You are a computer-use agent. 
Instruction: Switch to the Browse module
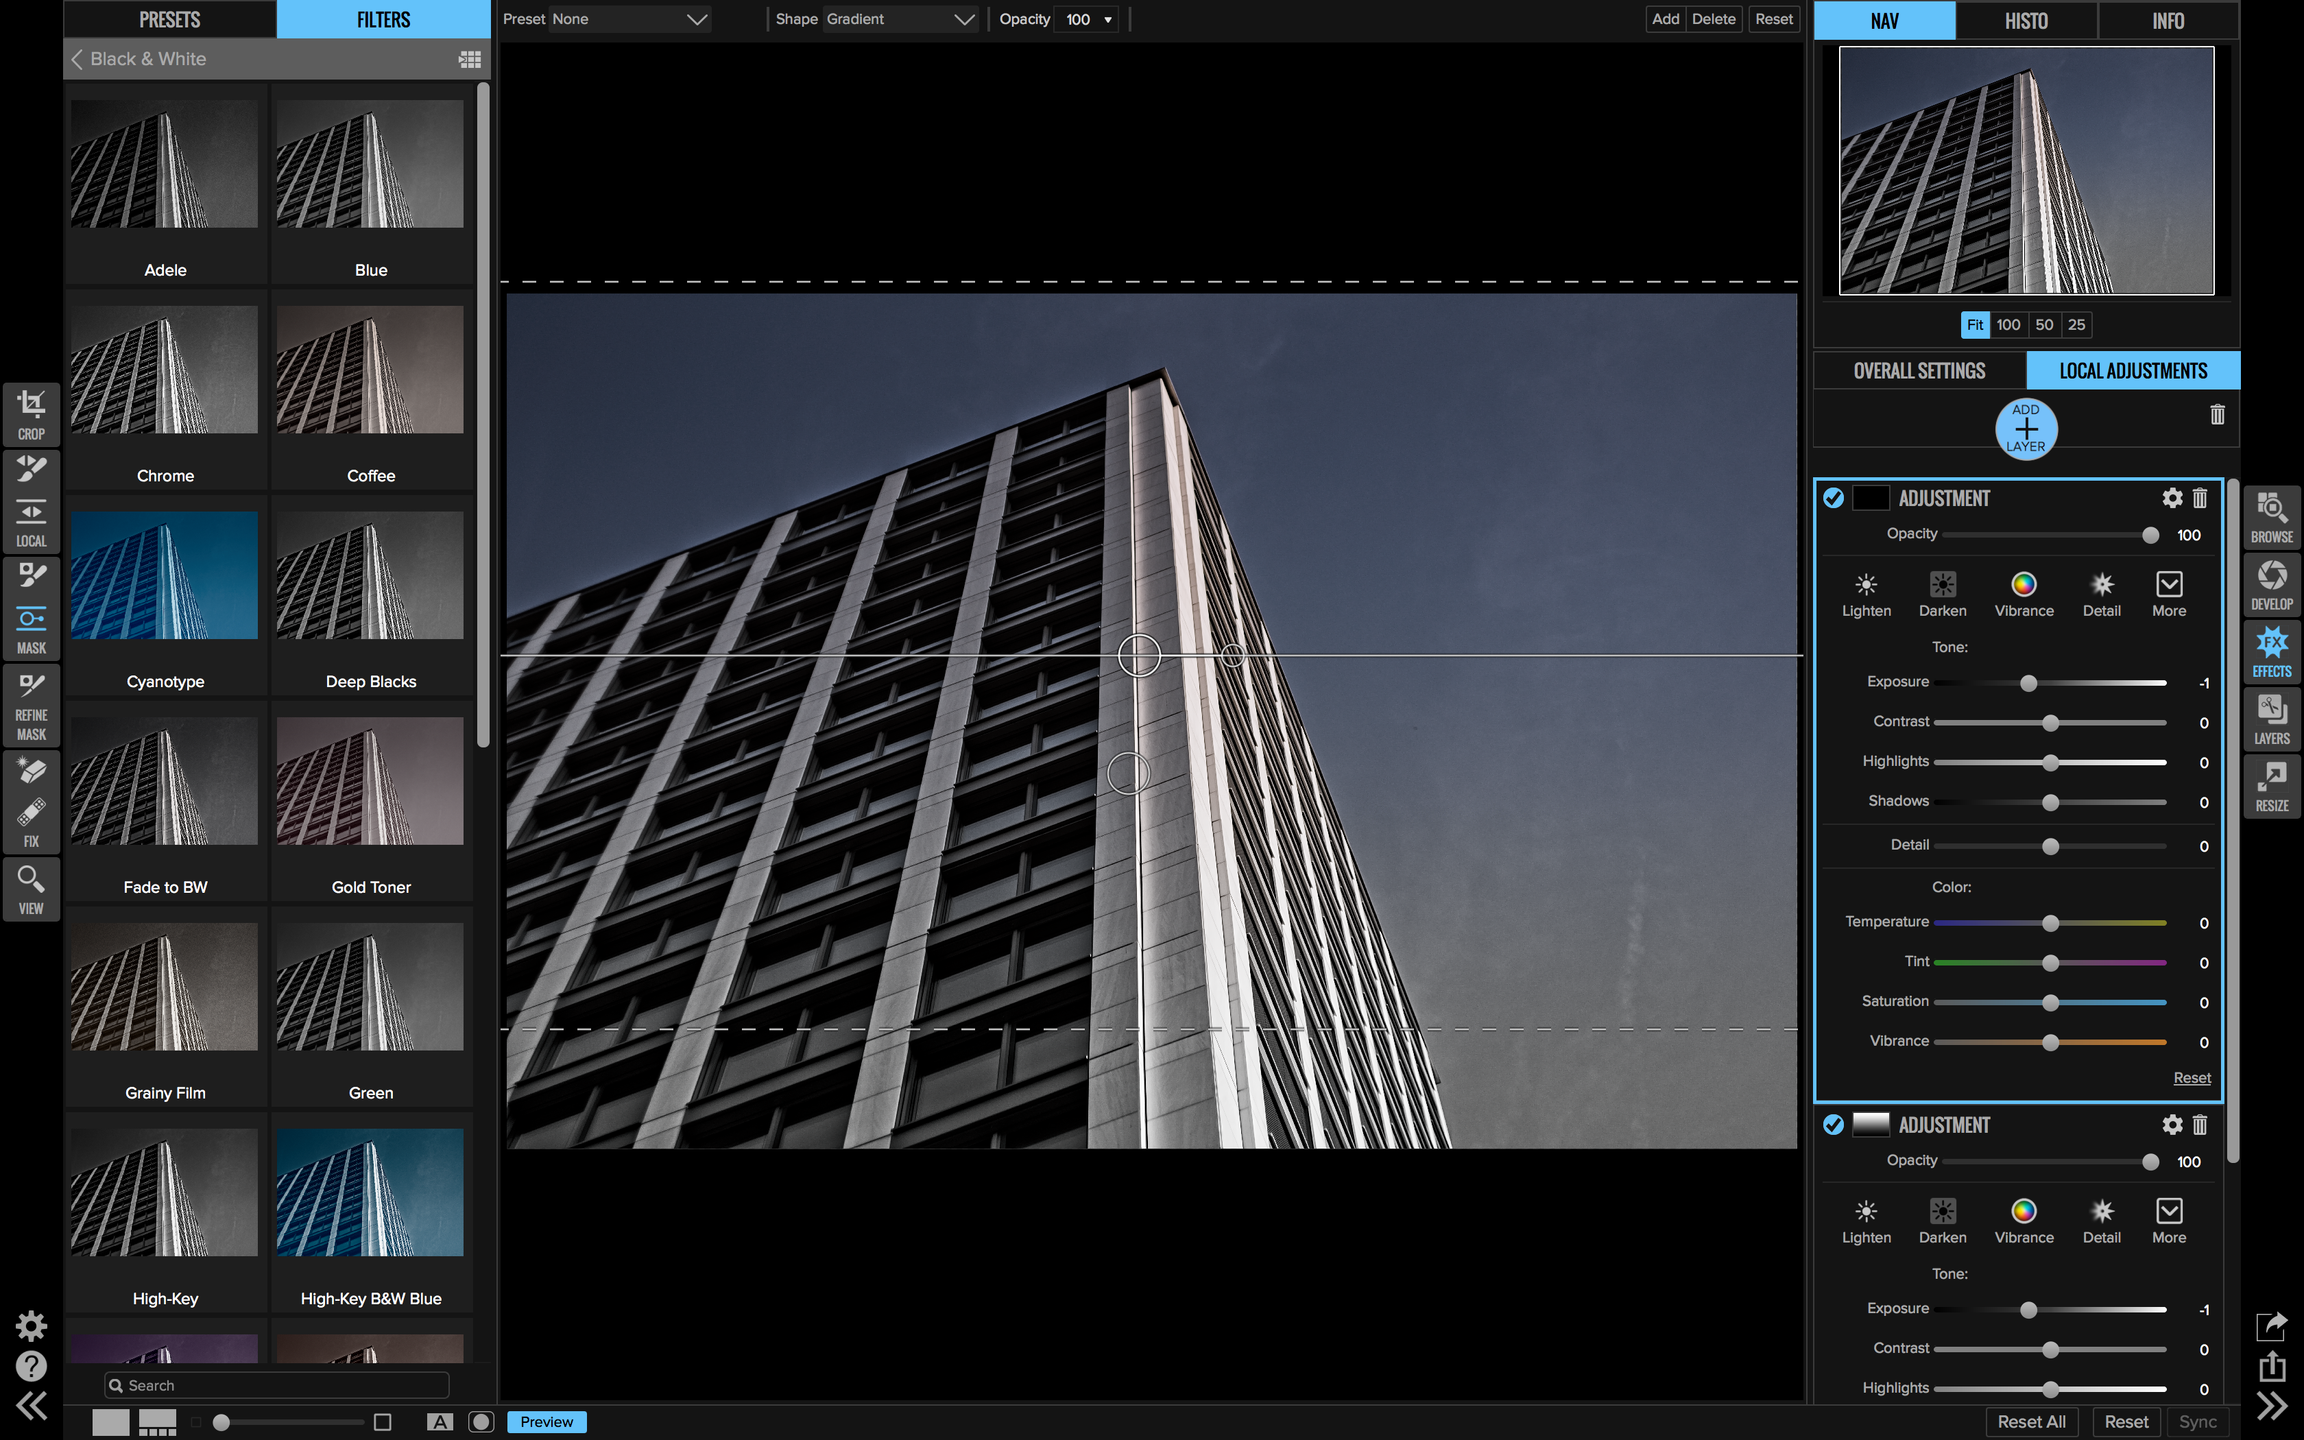coord(2271,517)
